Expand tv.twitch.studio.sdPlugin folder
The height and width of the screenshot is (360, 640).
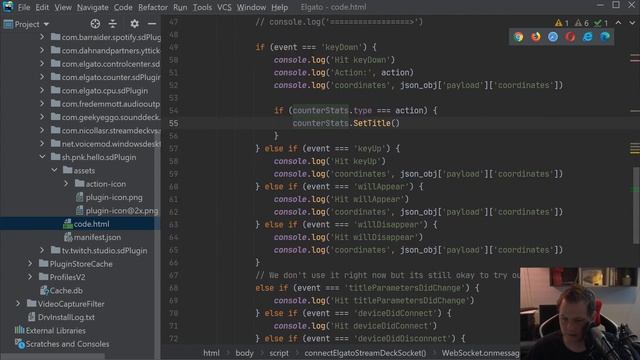[x=42, y=250]
